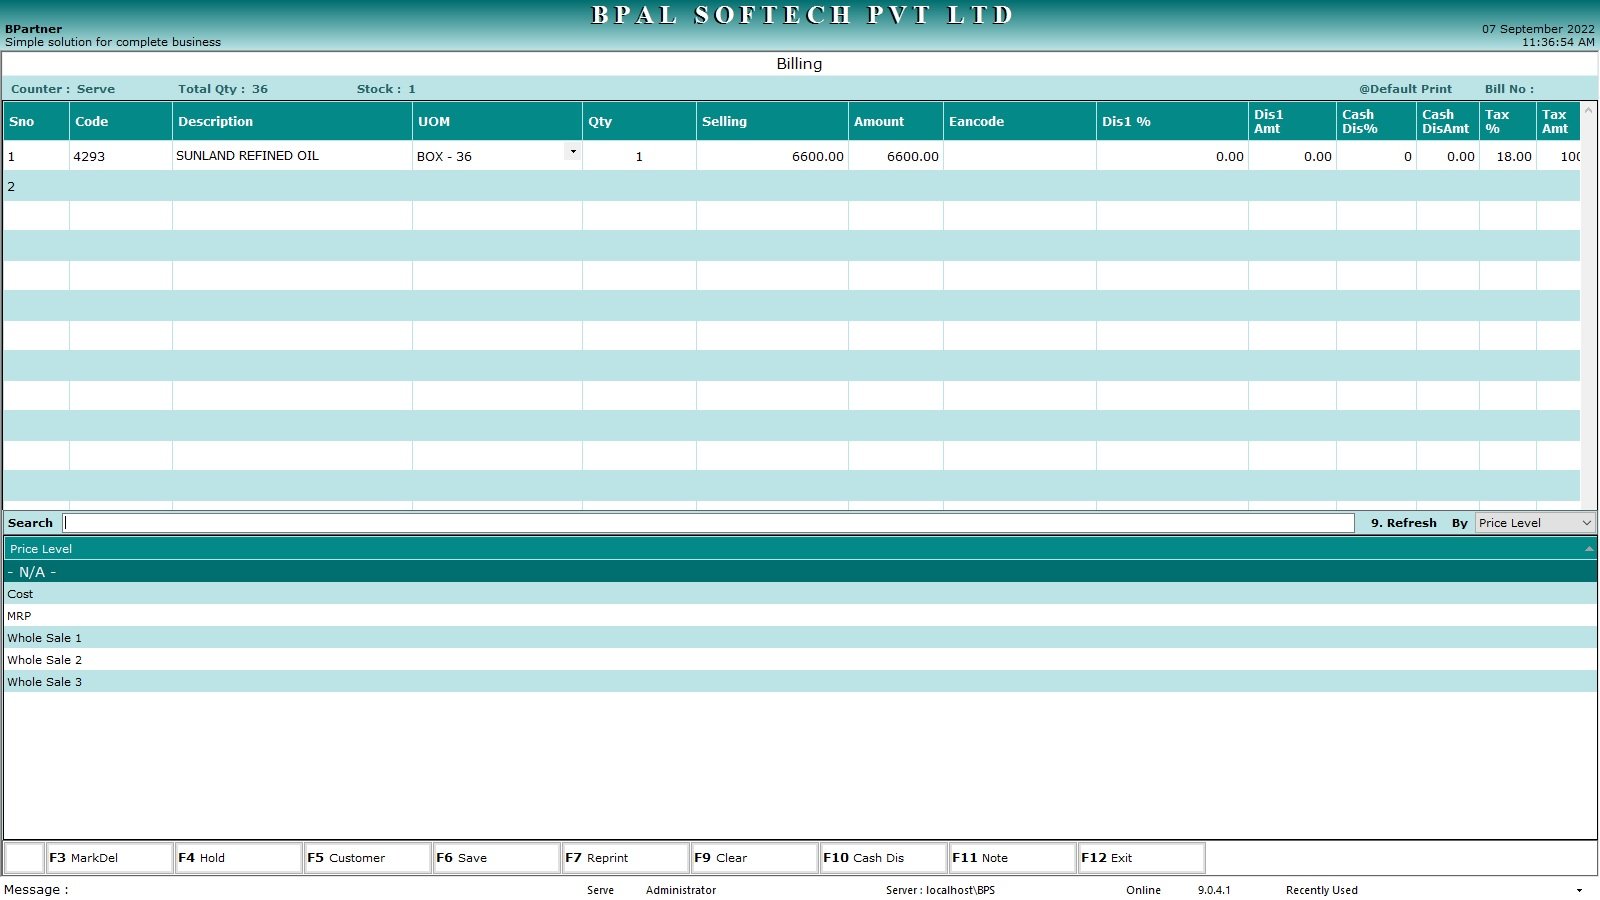Select the MRP price level

point(20,616)
